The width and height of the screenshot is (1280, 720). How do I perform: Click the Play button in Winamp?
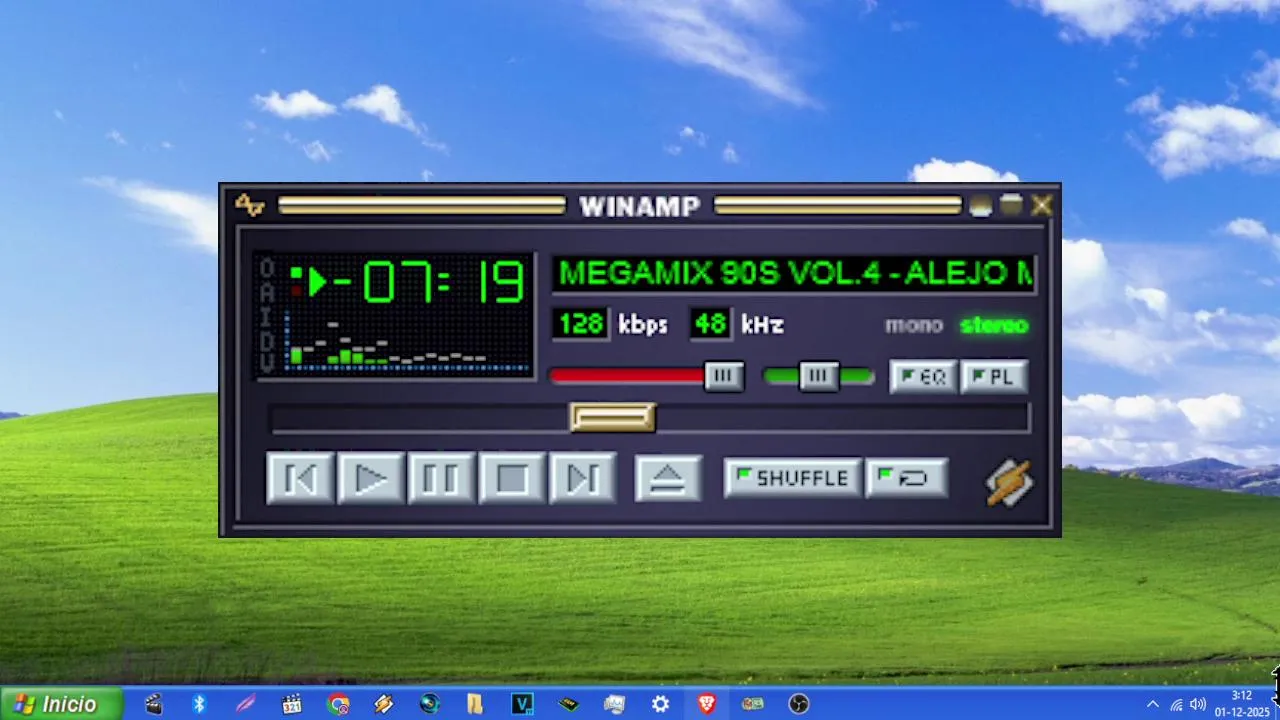371,478
